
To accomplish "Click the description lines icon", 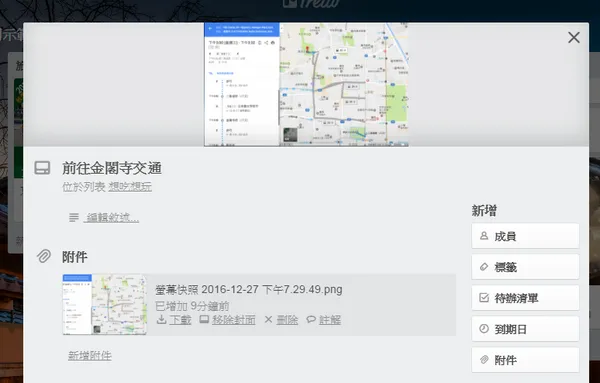I will (x=74, y=218).
